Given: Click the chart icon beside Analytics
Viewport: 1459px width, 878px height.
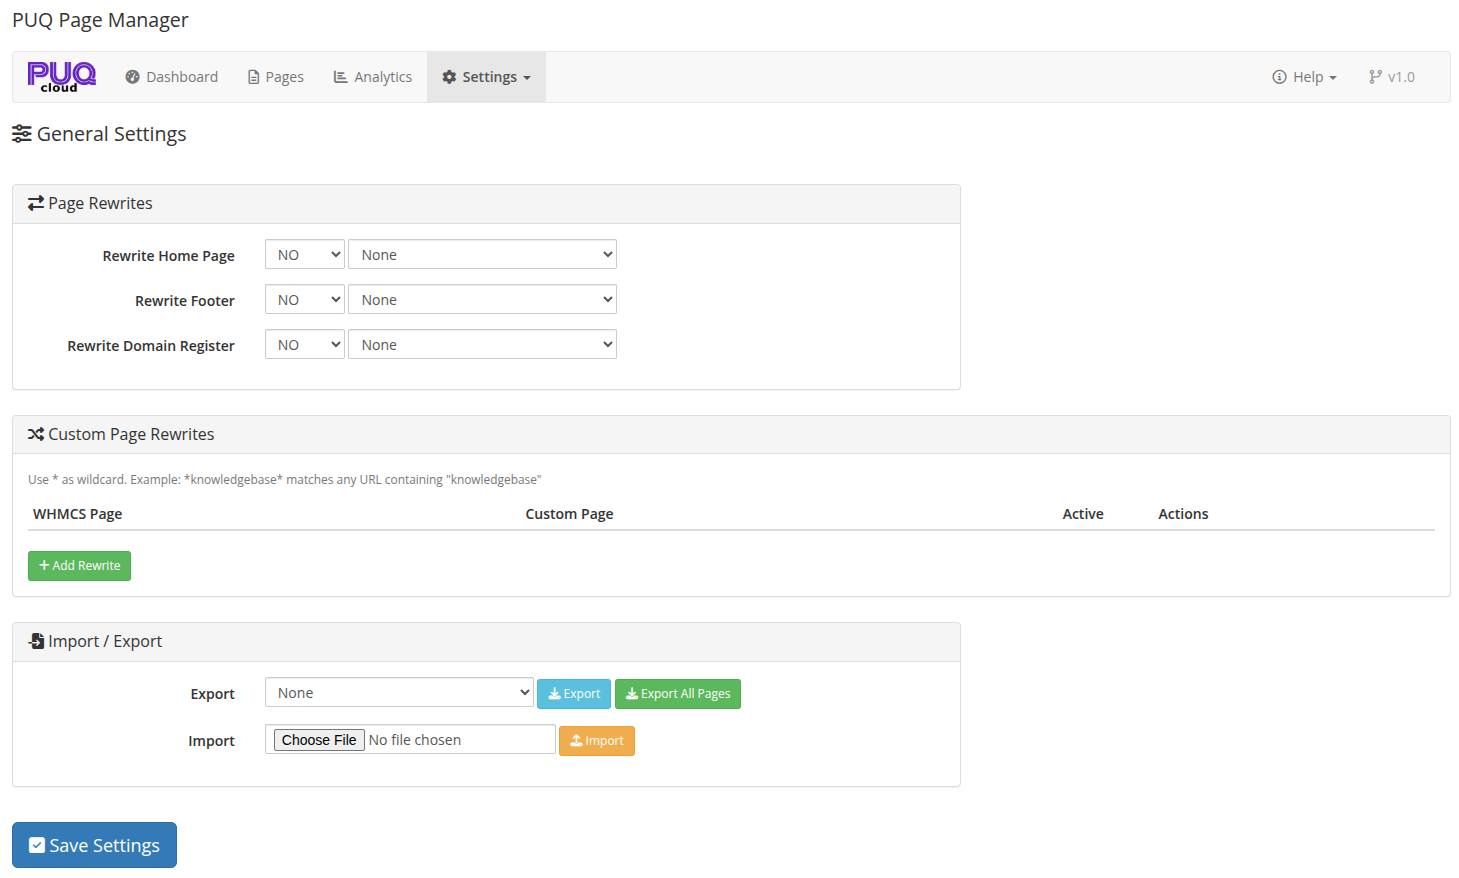Looking at the screenshot, I should tap(342, 76).
